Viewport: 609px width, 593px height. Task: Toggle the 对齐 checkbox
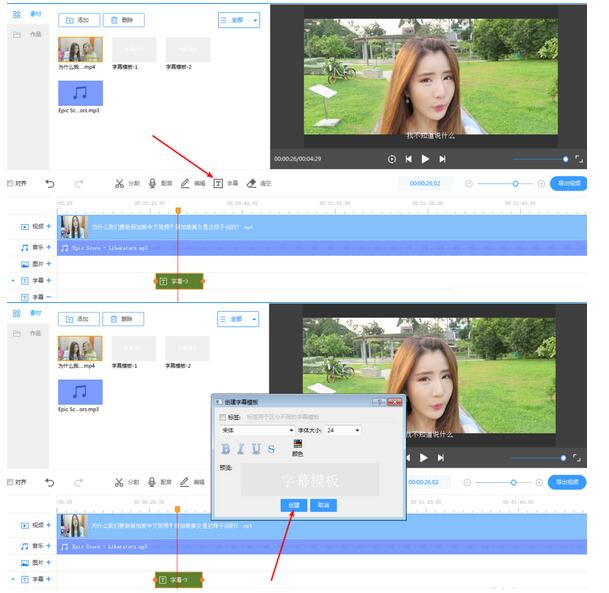pos(11,184)
